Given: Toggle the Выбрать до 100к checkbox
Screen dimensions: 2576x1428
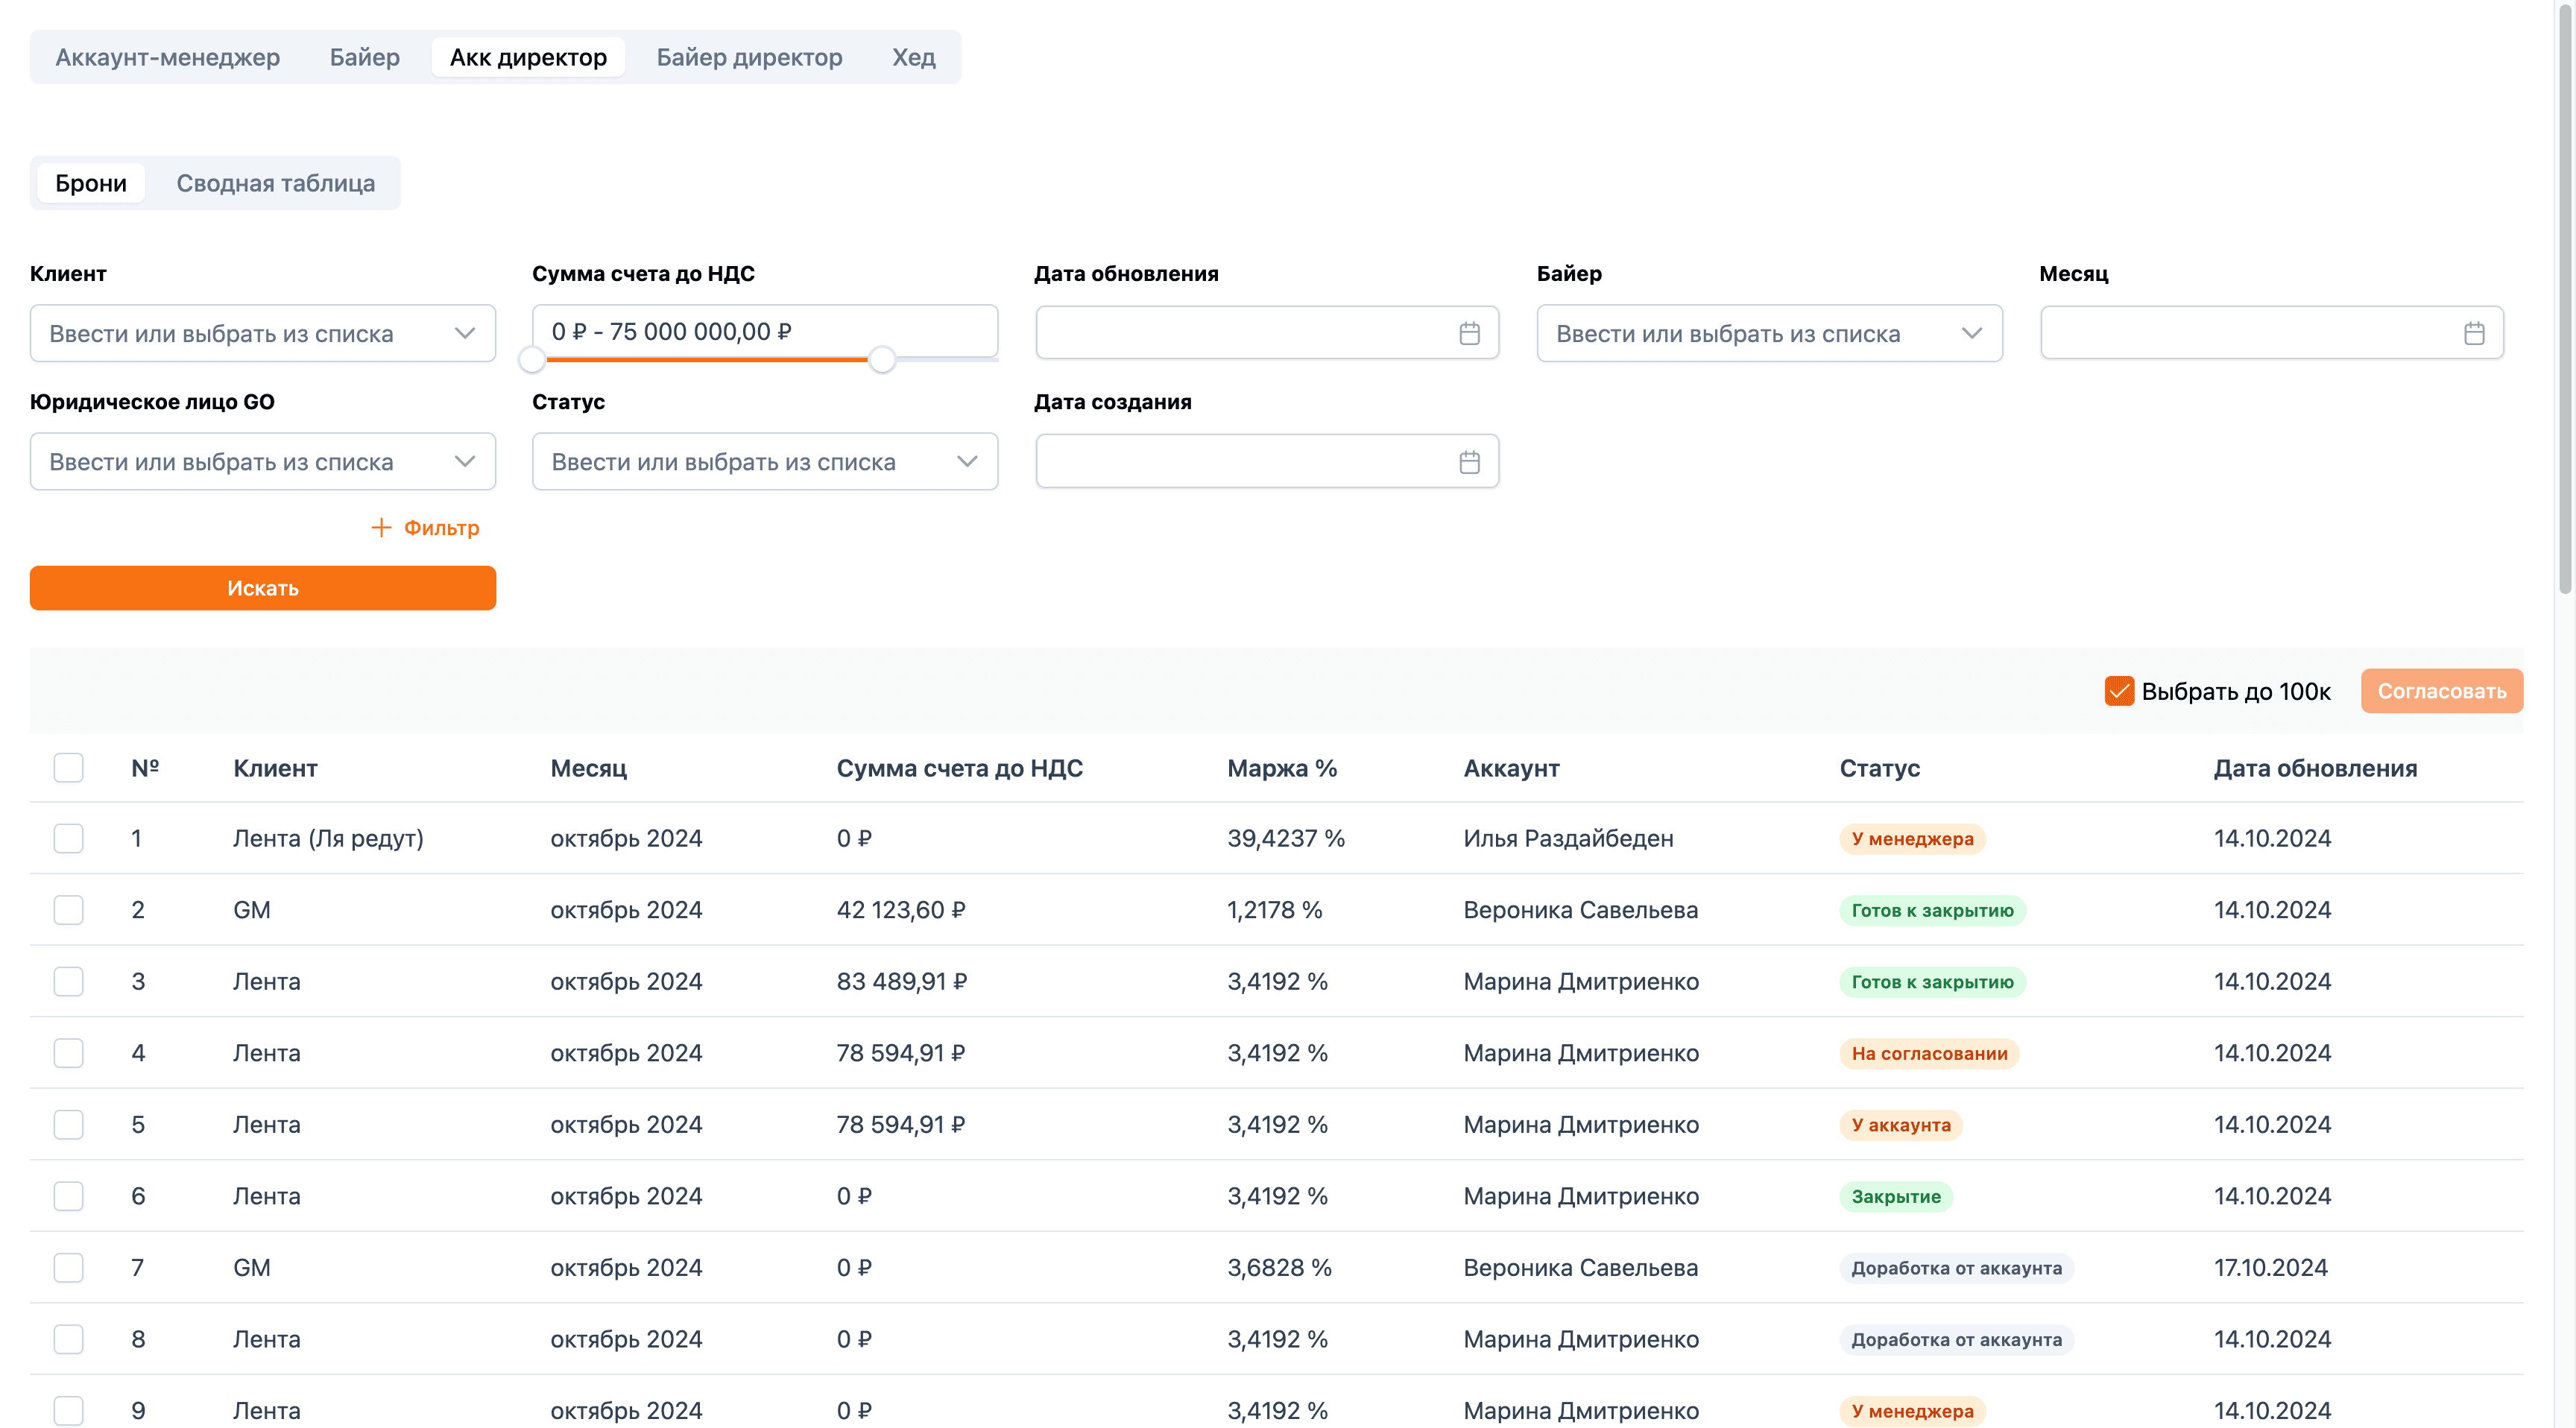Looking at the screenshot, I should click(x=2119, y=691).
